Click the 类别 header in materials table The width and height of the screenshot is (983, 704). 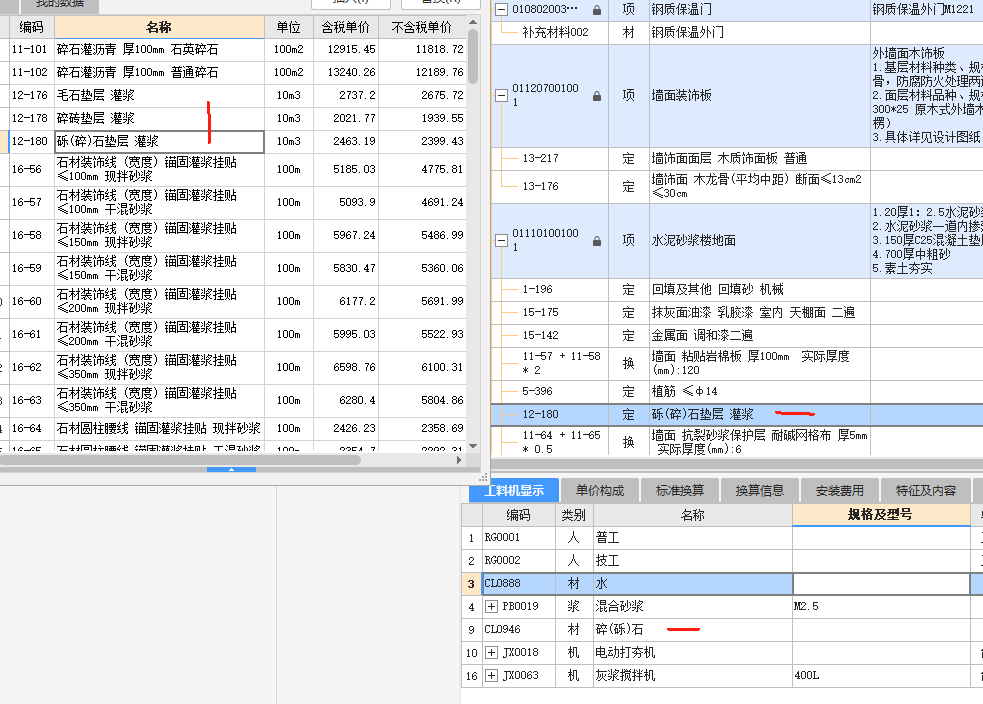pos(574,515)
